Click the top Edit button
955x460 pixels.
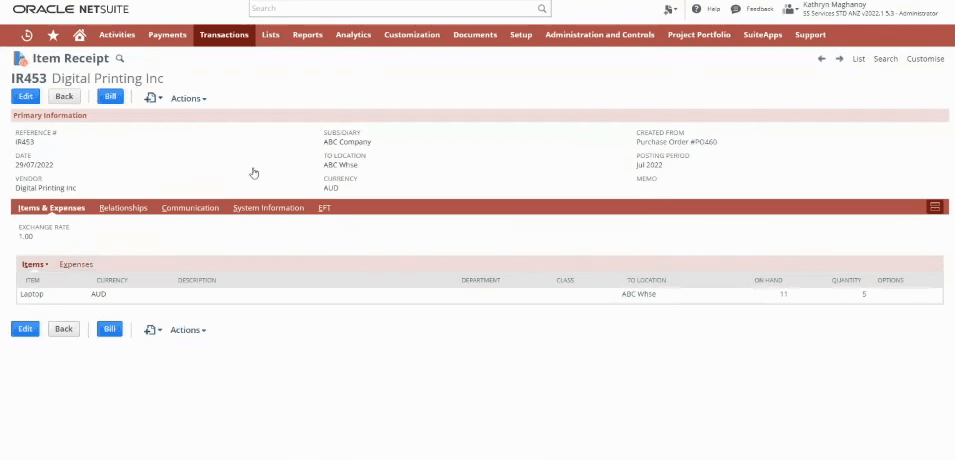point(26,96)
